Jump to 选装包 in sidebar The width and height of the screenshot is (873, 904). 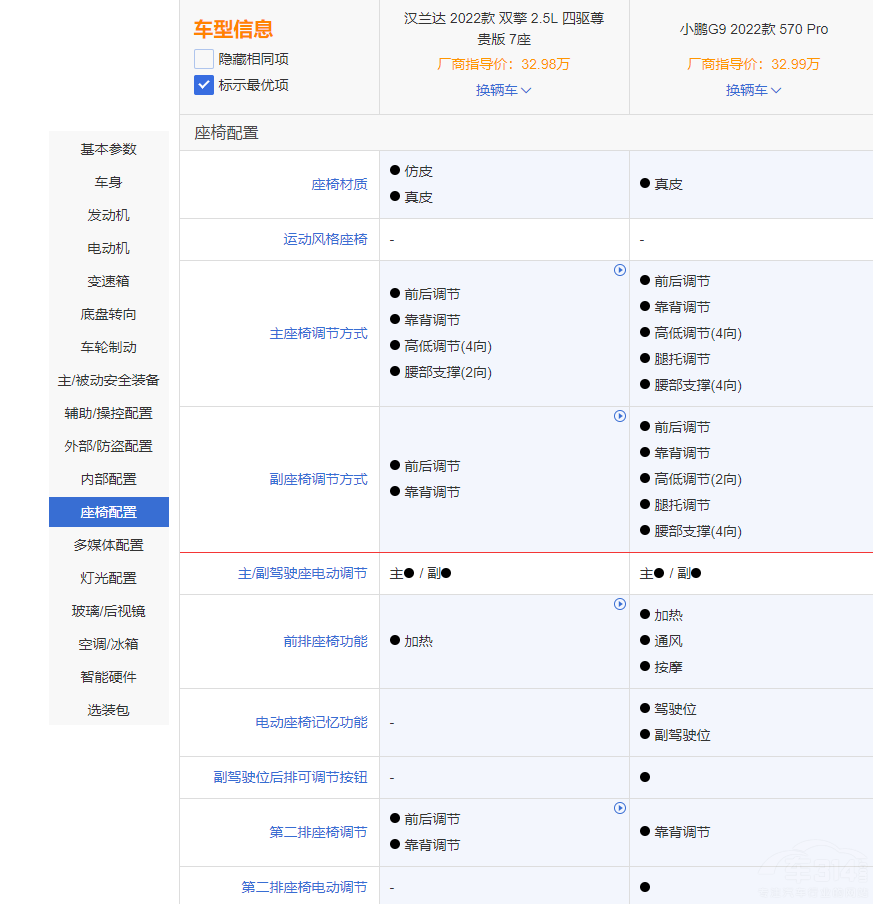click(108, 710)
